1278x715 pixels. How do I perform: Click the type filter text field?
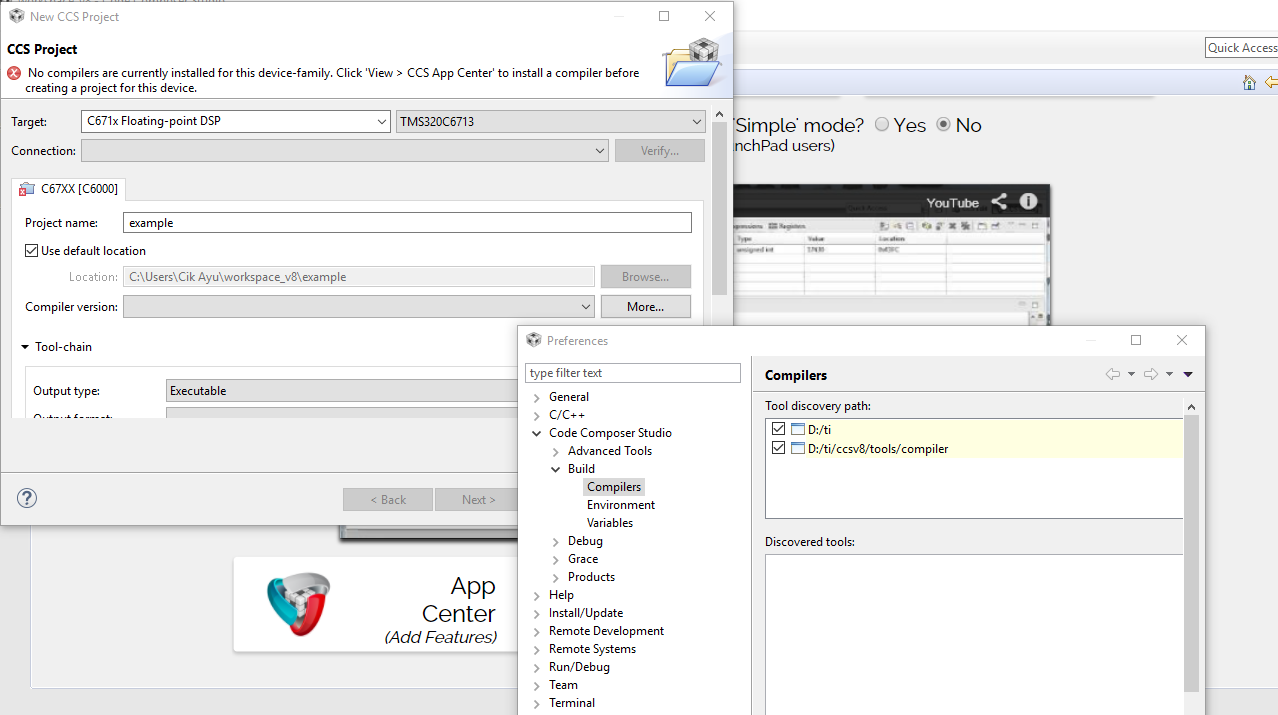tap(633, 373)
